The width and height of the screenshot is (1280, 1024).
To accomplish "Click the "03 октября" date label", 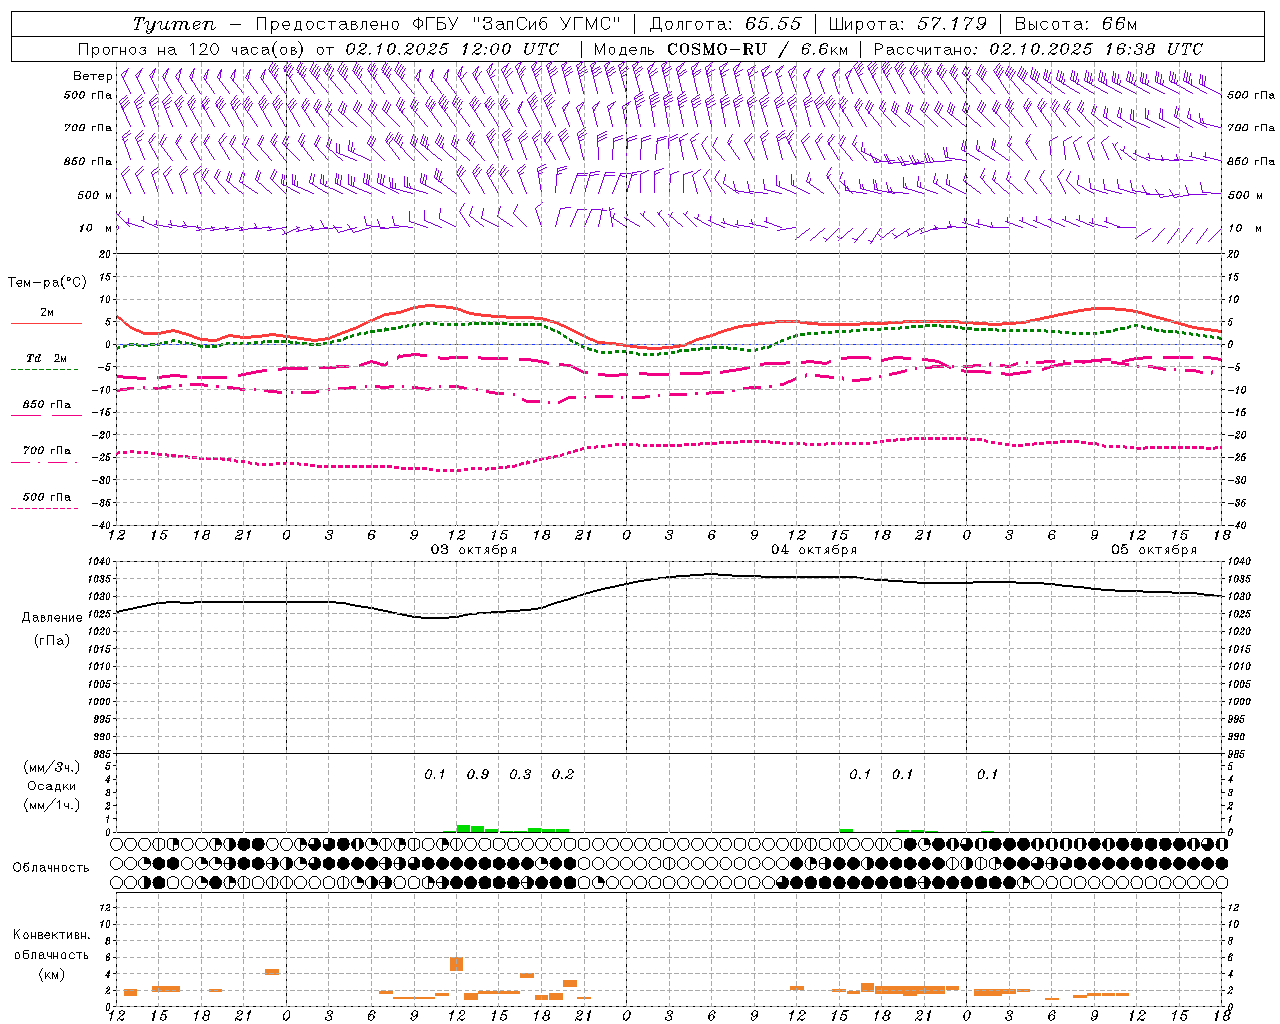I will 474,550.
